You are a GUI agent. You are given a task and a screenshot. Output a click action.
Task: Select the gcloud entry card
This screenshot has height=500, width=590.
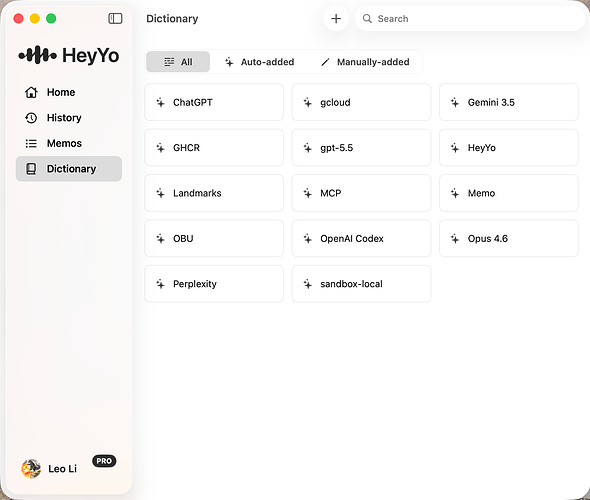[361, 102]
